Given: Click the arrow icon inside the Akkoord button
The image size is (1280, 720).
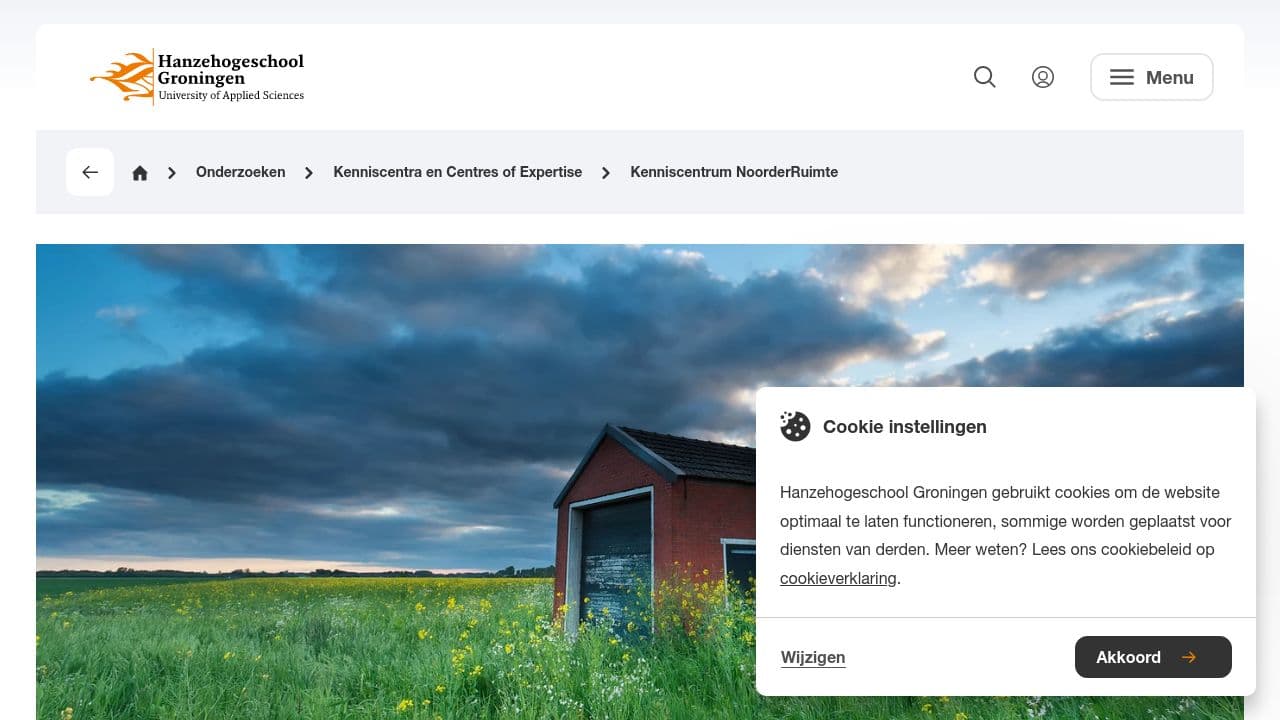Looking at the screenshot, I should pyautogui.click(x=1189, y=657).
